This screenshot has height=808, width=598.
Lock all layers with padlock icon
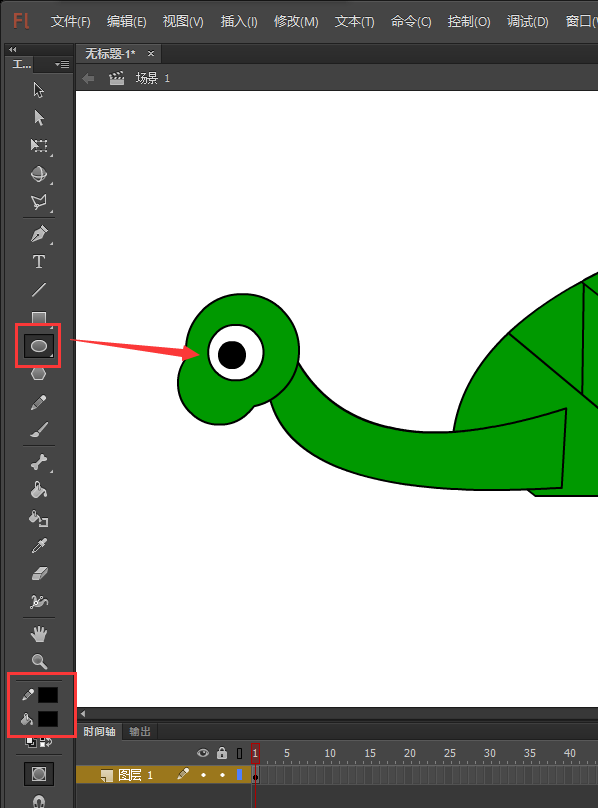222,753
